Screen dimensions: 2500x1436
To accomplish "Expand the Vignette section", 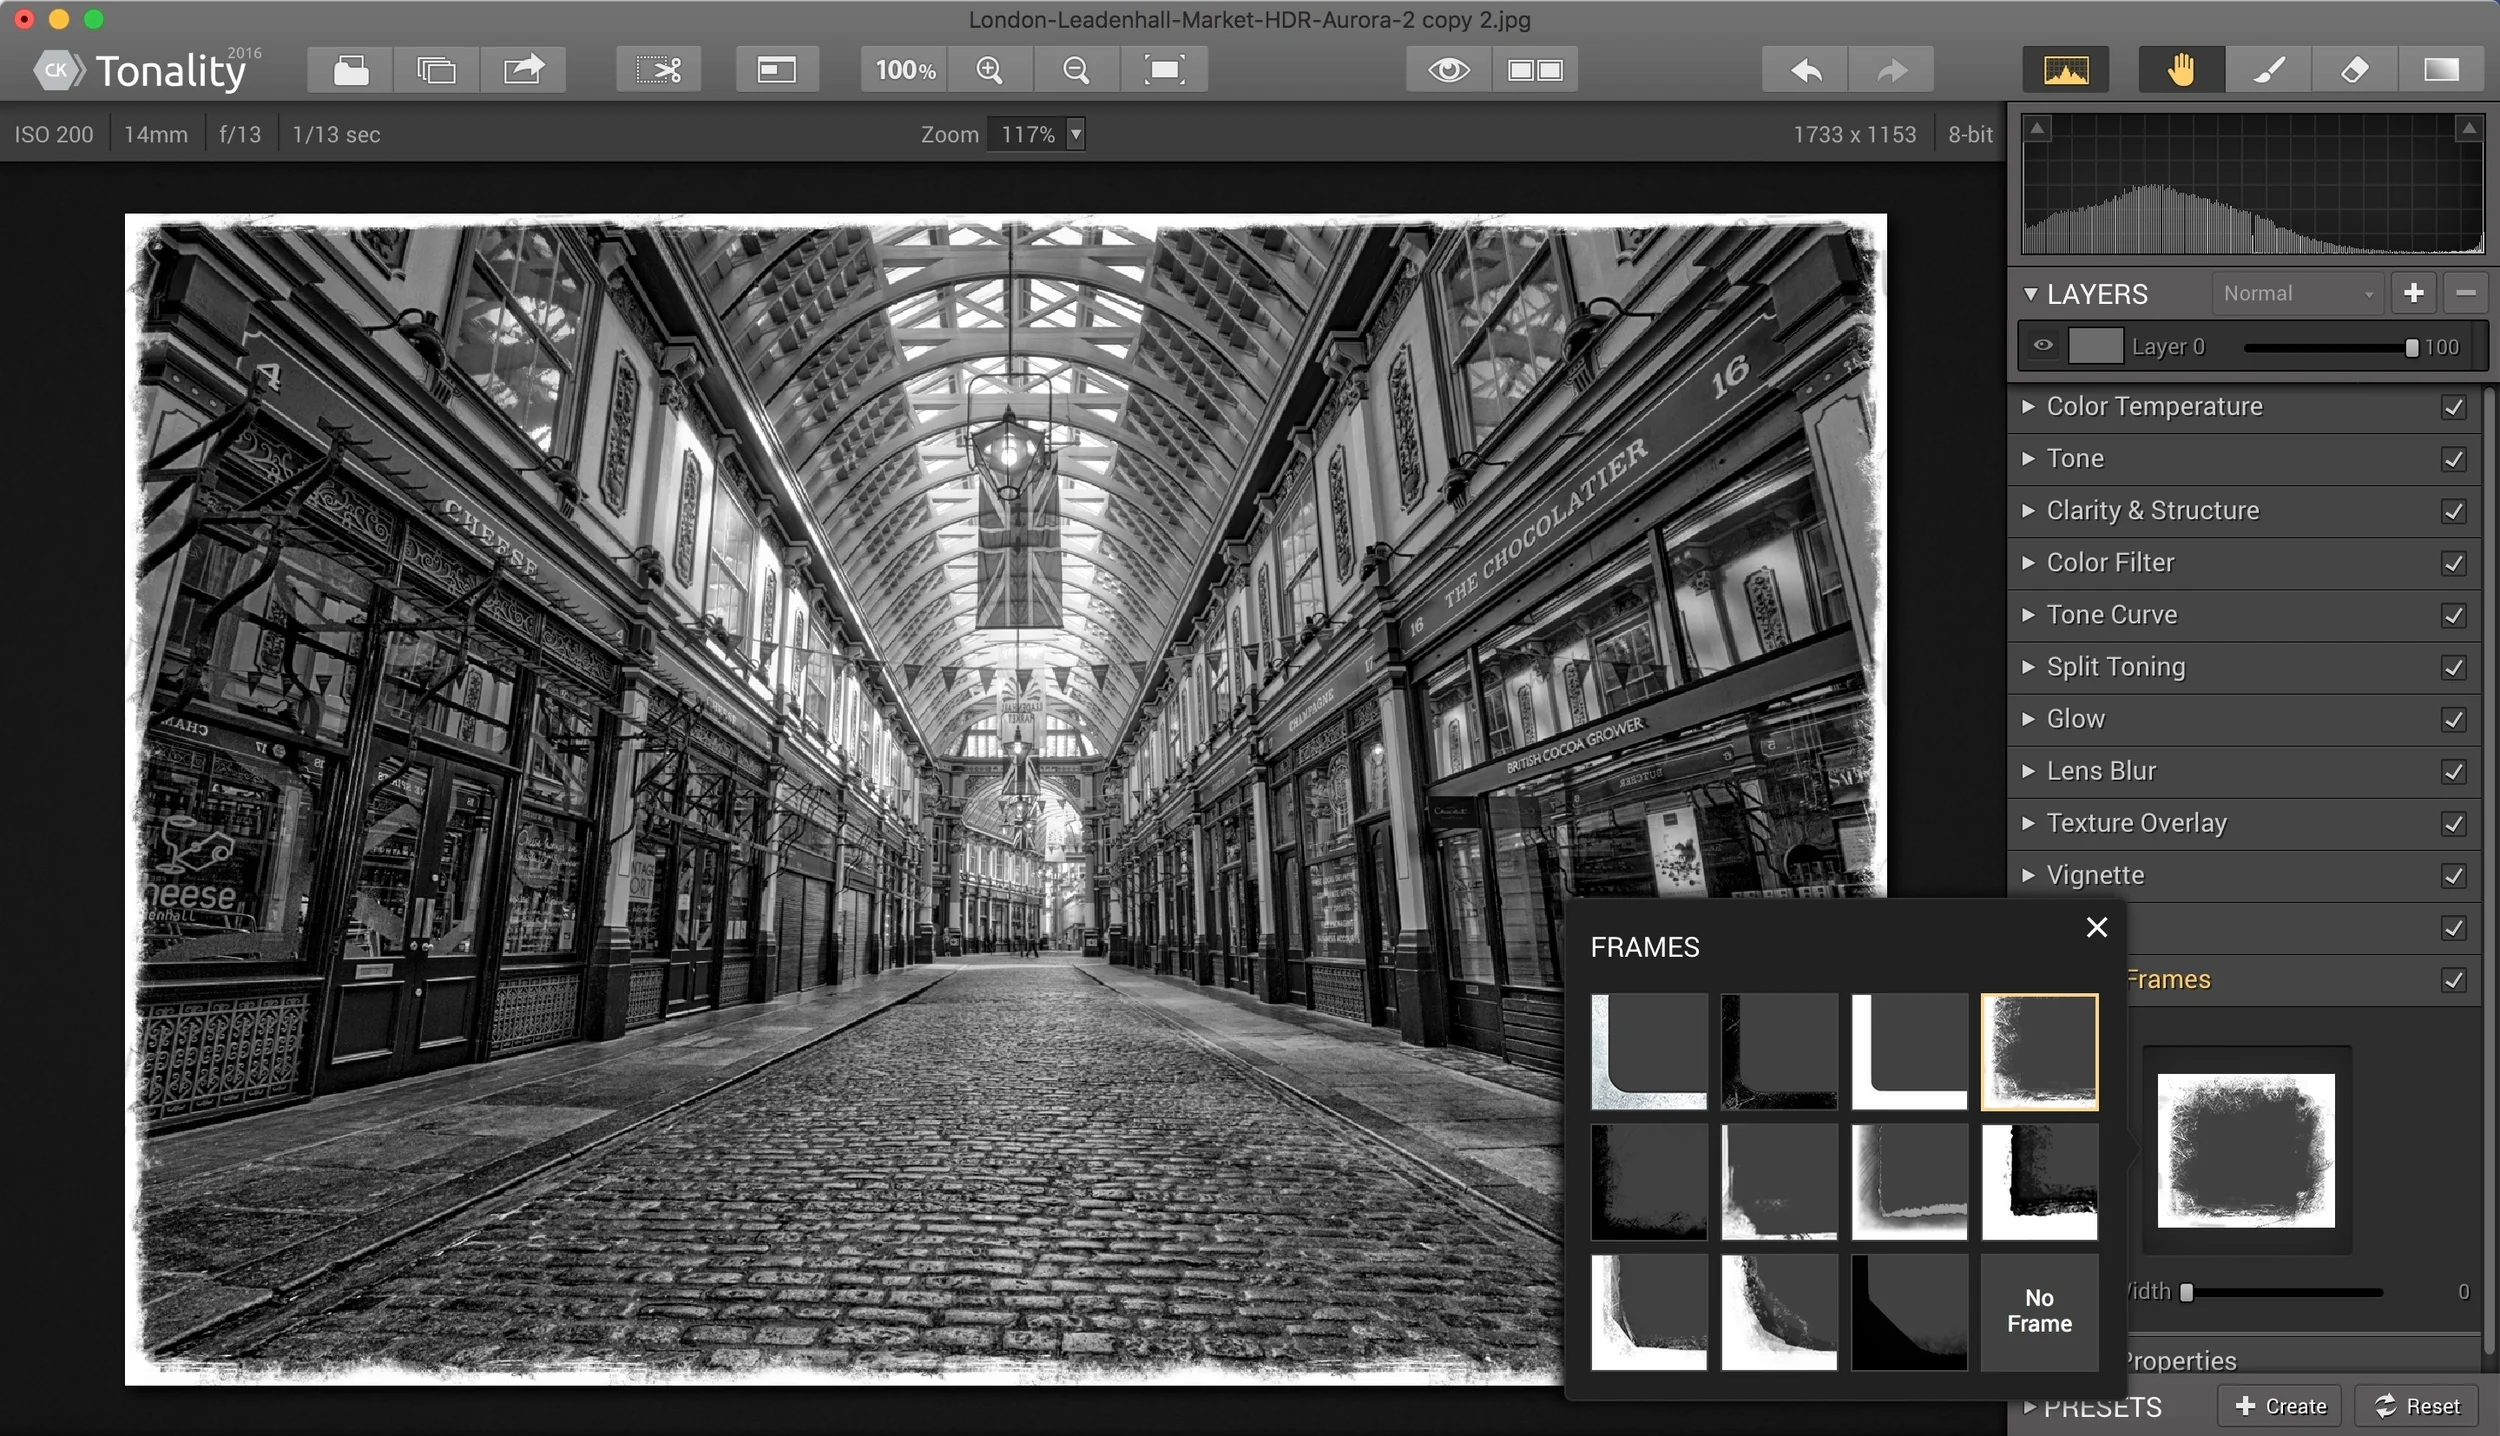I will click(2028, 875).
